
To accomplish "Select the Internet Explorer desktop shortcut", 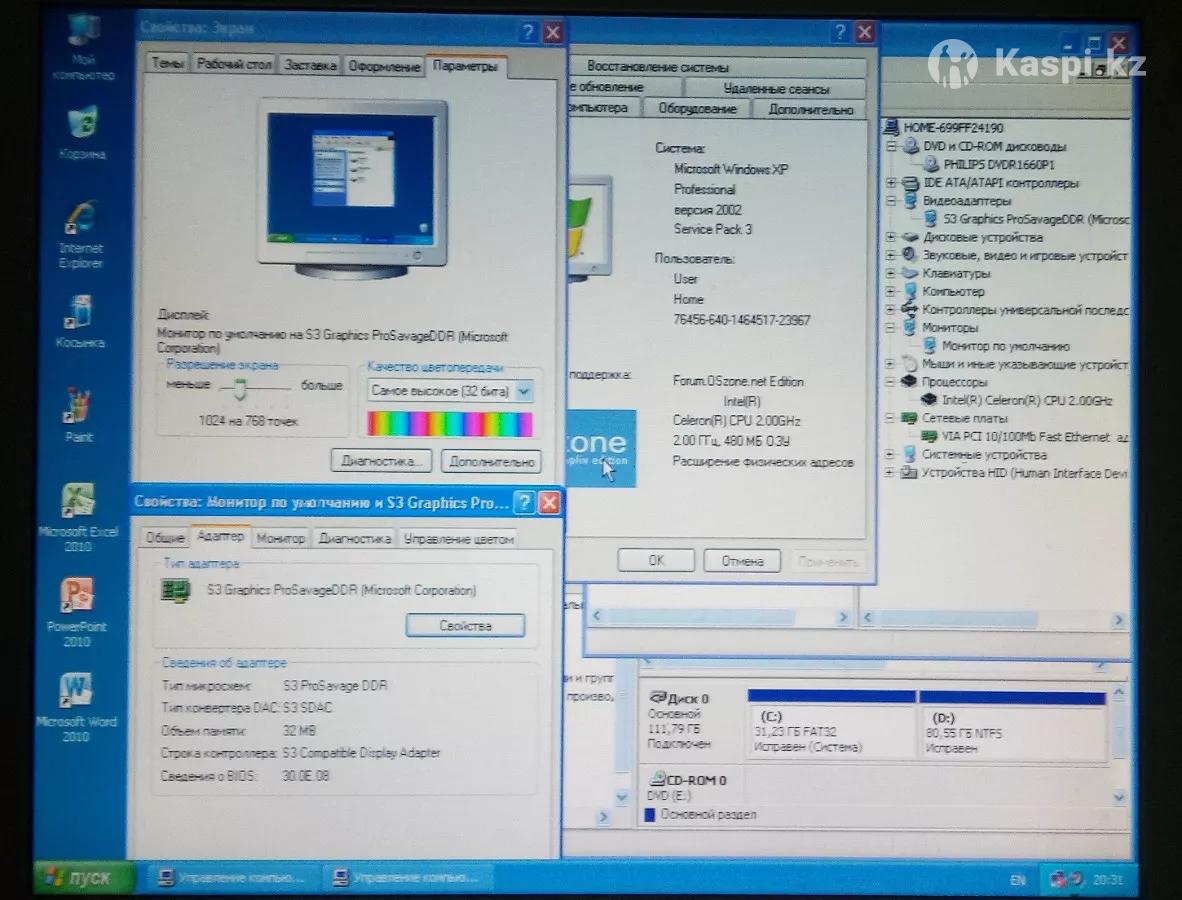I will [81, 234].
